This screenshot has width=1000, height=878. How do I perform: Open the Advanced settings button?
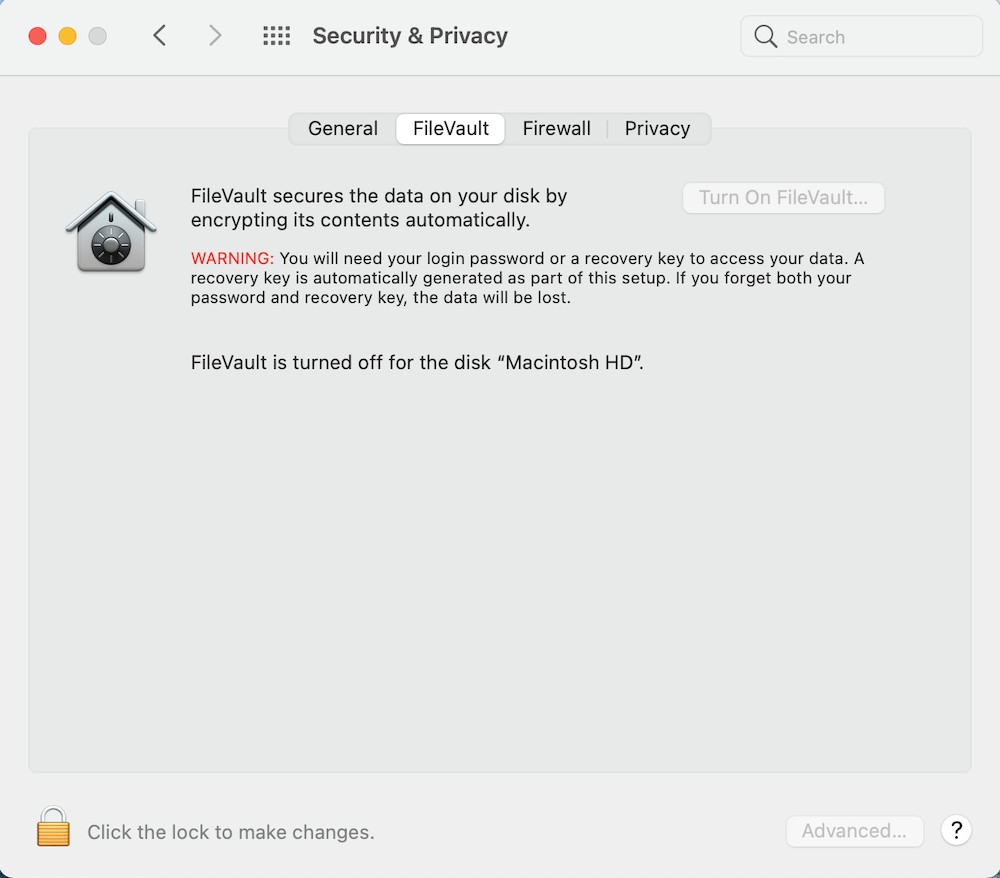854,831
